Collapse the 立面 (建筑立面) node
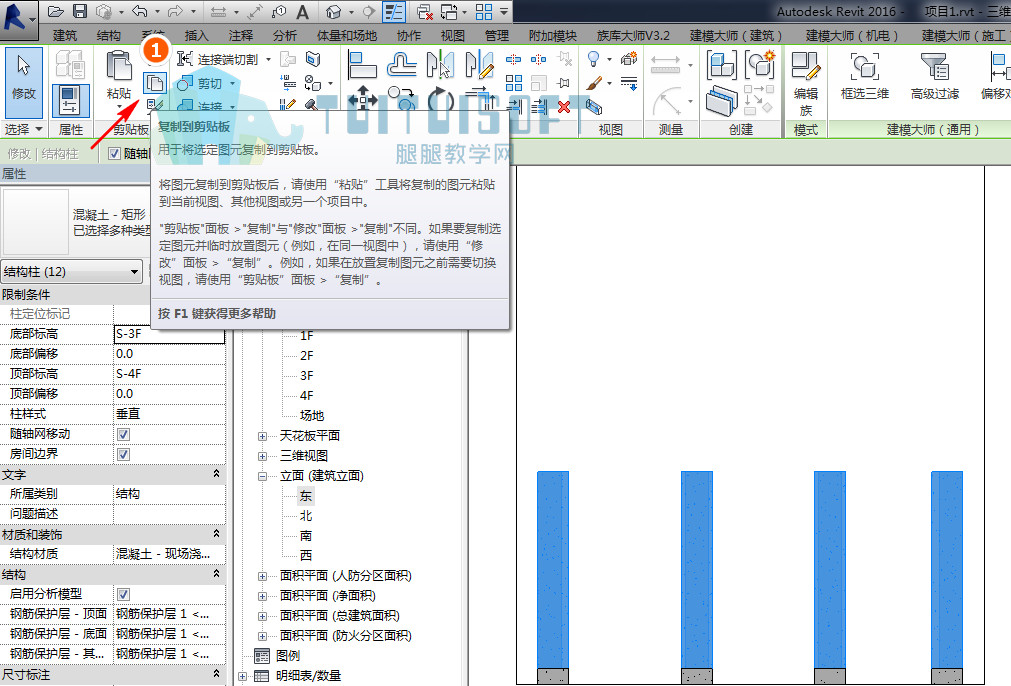Viewport: 1011px width, 686px height. 262,476
